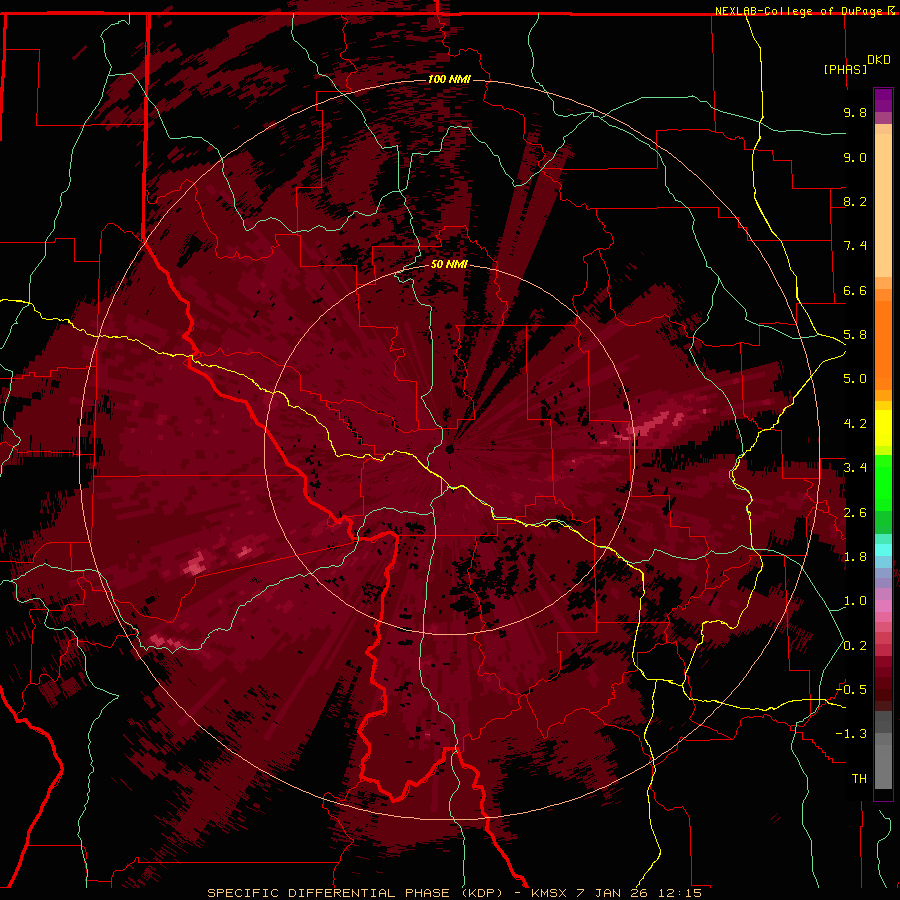Click the 50 NMI range ring label
The image size is (900, 900).
point(449,264)
